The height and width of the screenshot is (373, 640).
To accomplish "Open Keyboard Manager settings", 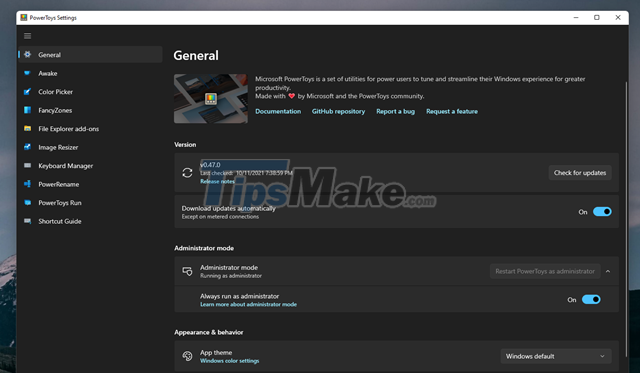I will (x=90, y=165).
